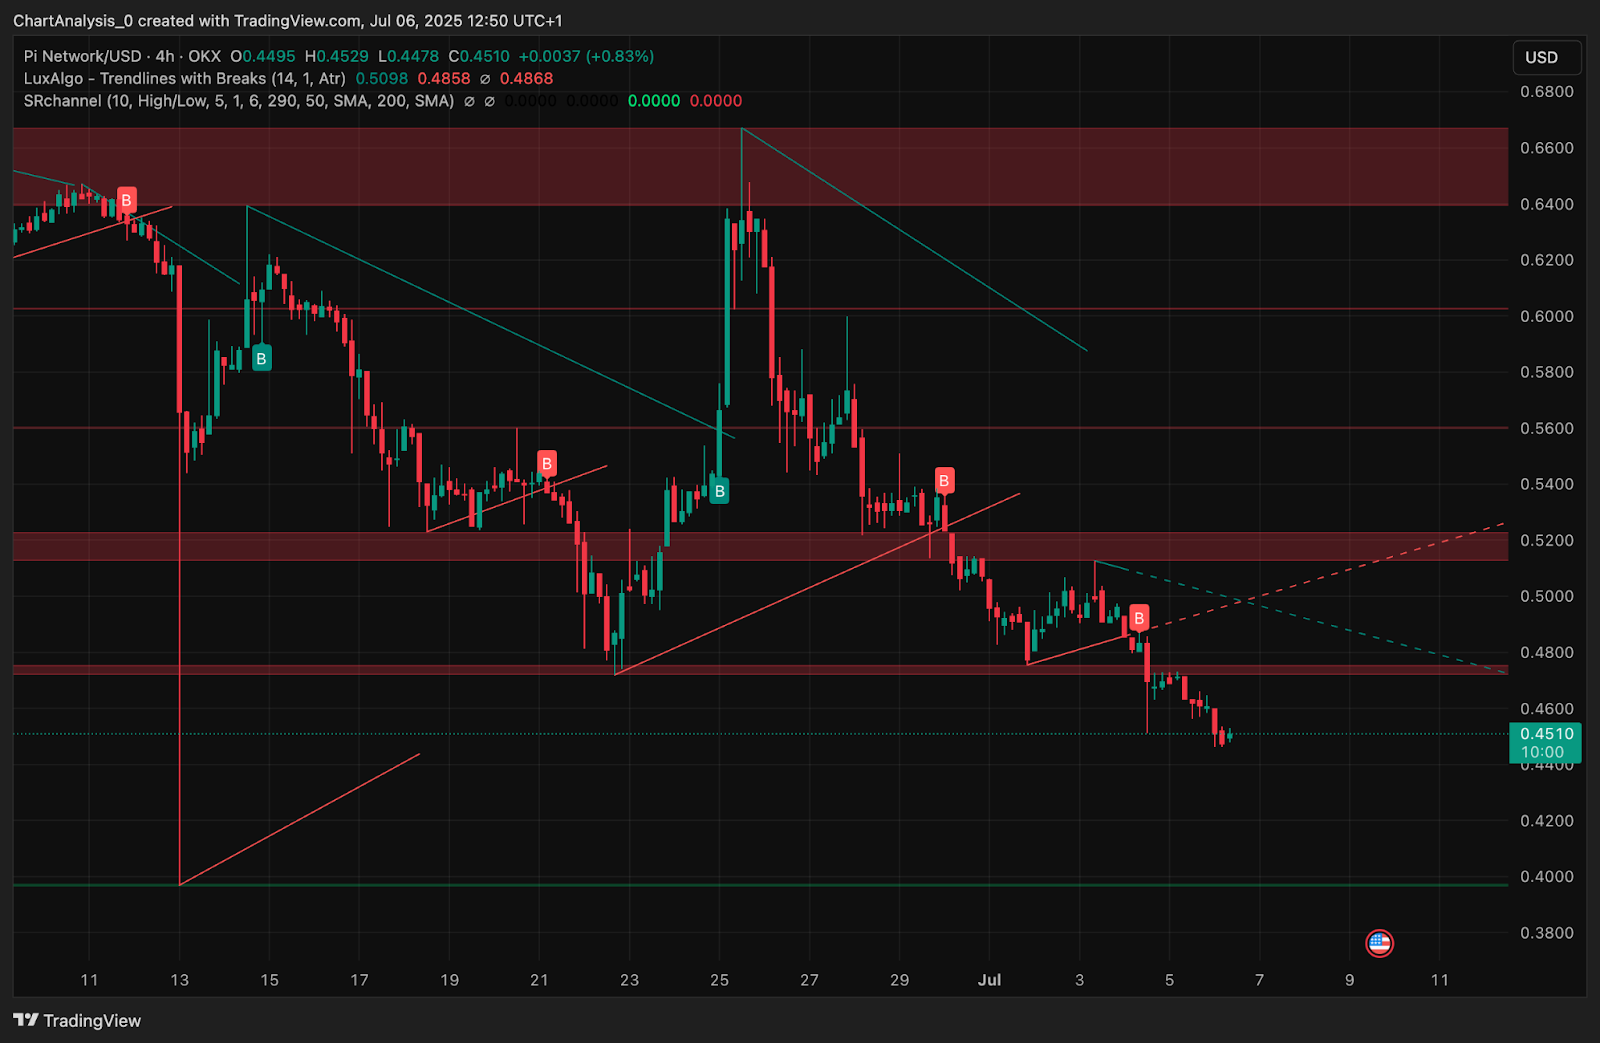
Task: Select the green B marker near June 15
Action: click(x=261, y=359)
